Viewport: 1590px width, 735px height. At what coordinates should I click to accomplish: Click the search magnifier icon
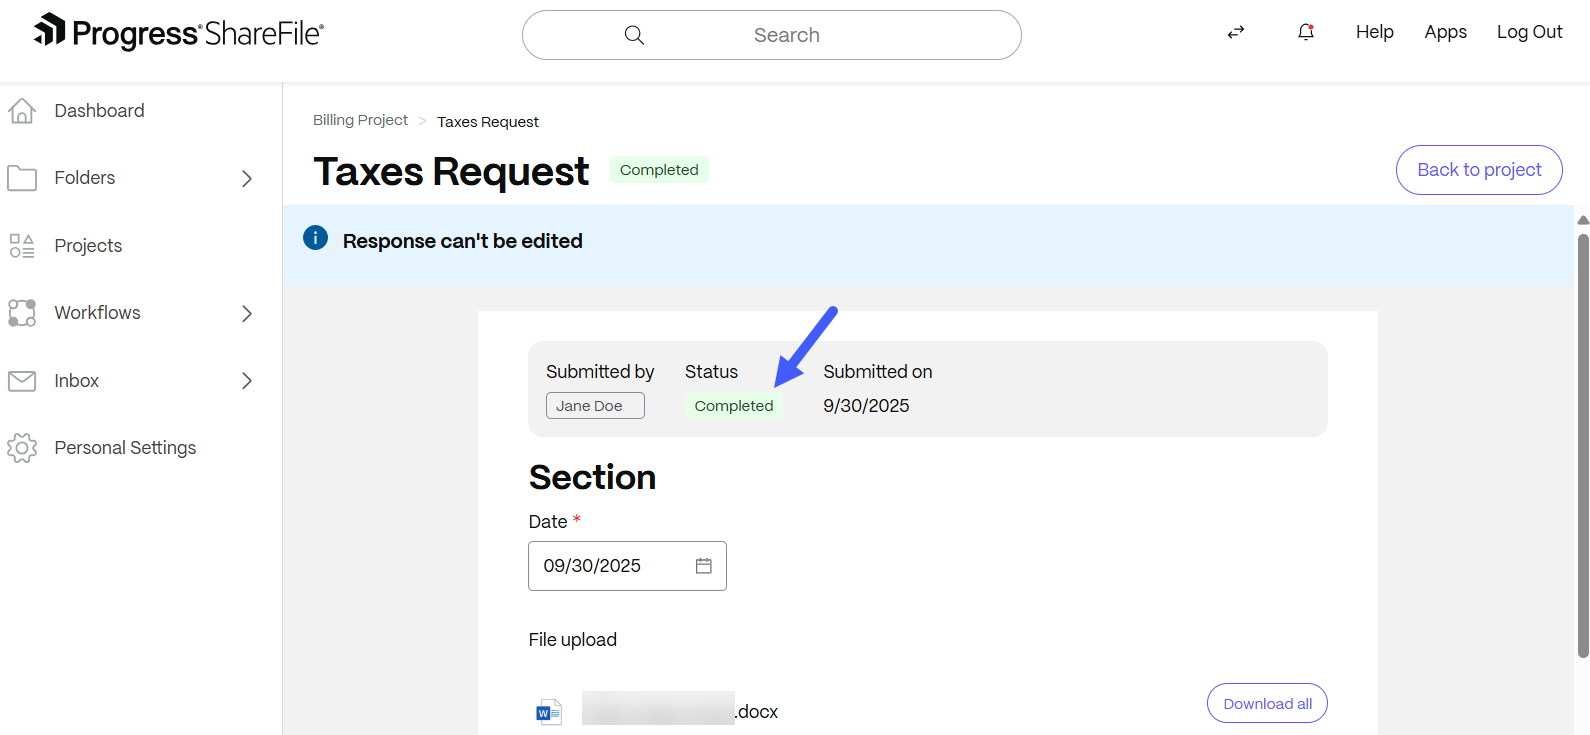[x=634, y=35]
